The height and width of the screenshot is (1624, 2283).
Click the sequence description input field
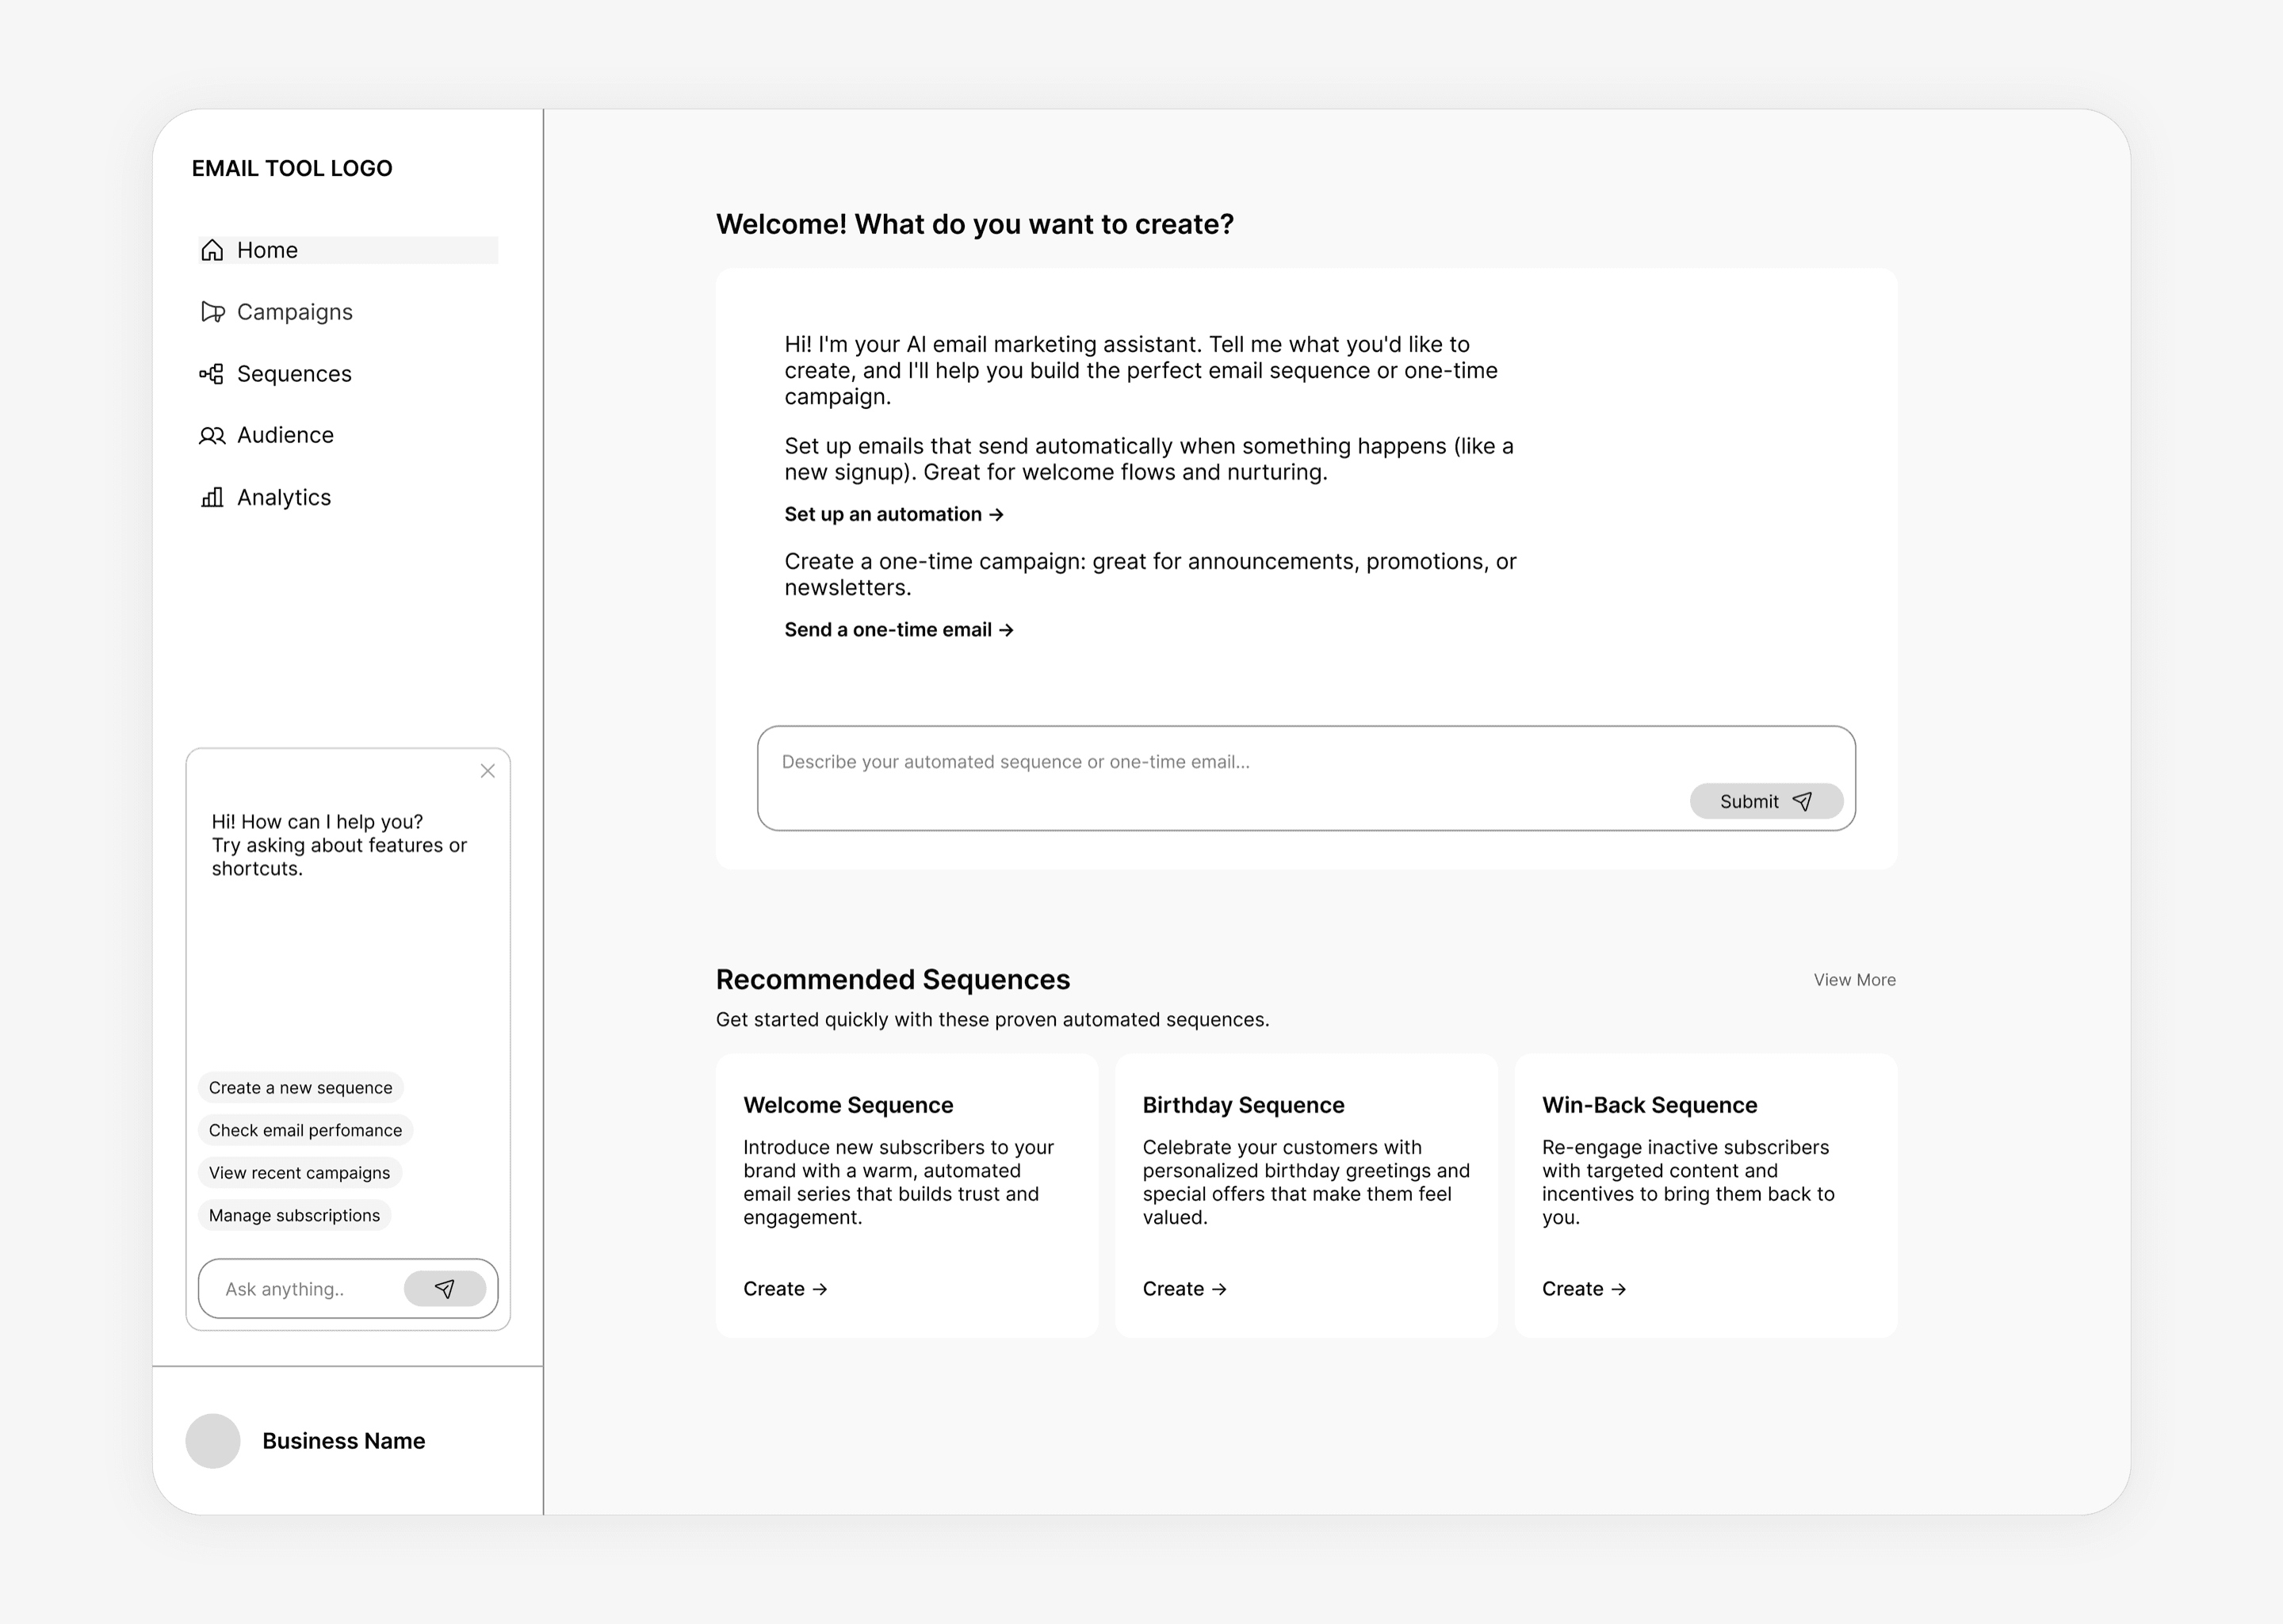point(1200,762)
